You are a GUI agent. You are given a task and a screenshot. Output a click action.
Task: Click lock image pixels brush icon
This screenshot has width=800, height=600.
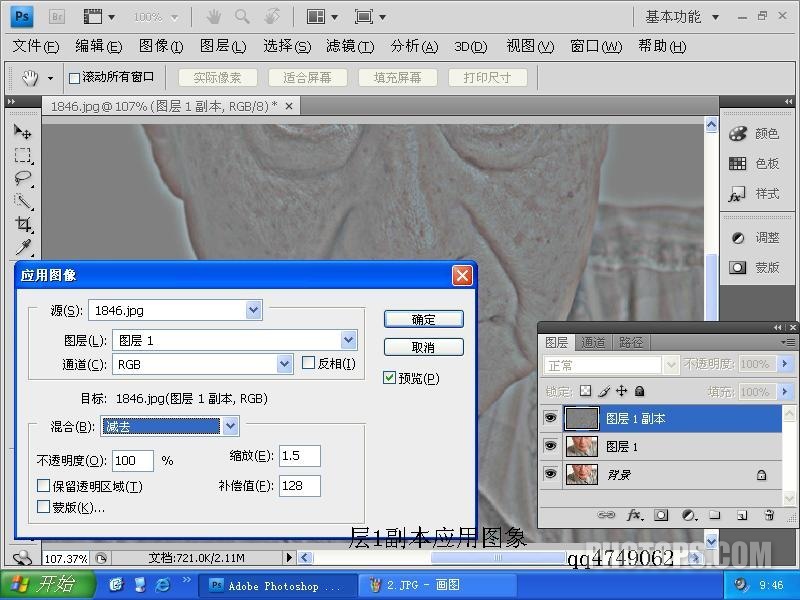(604, 391)
